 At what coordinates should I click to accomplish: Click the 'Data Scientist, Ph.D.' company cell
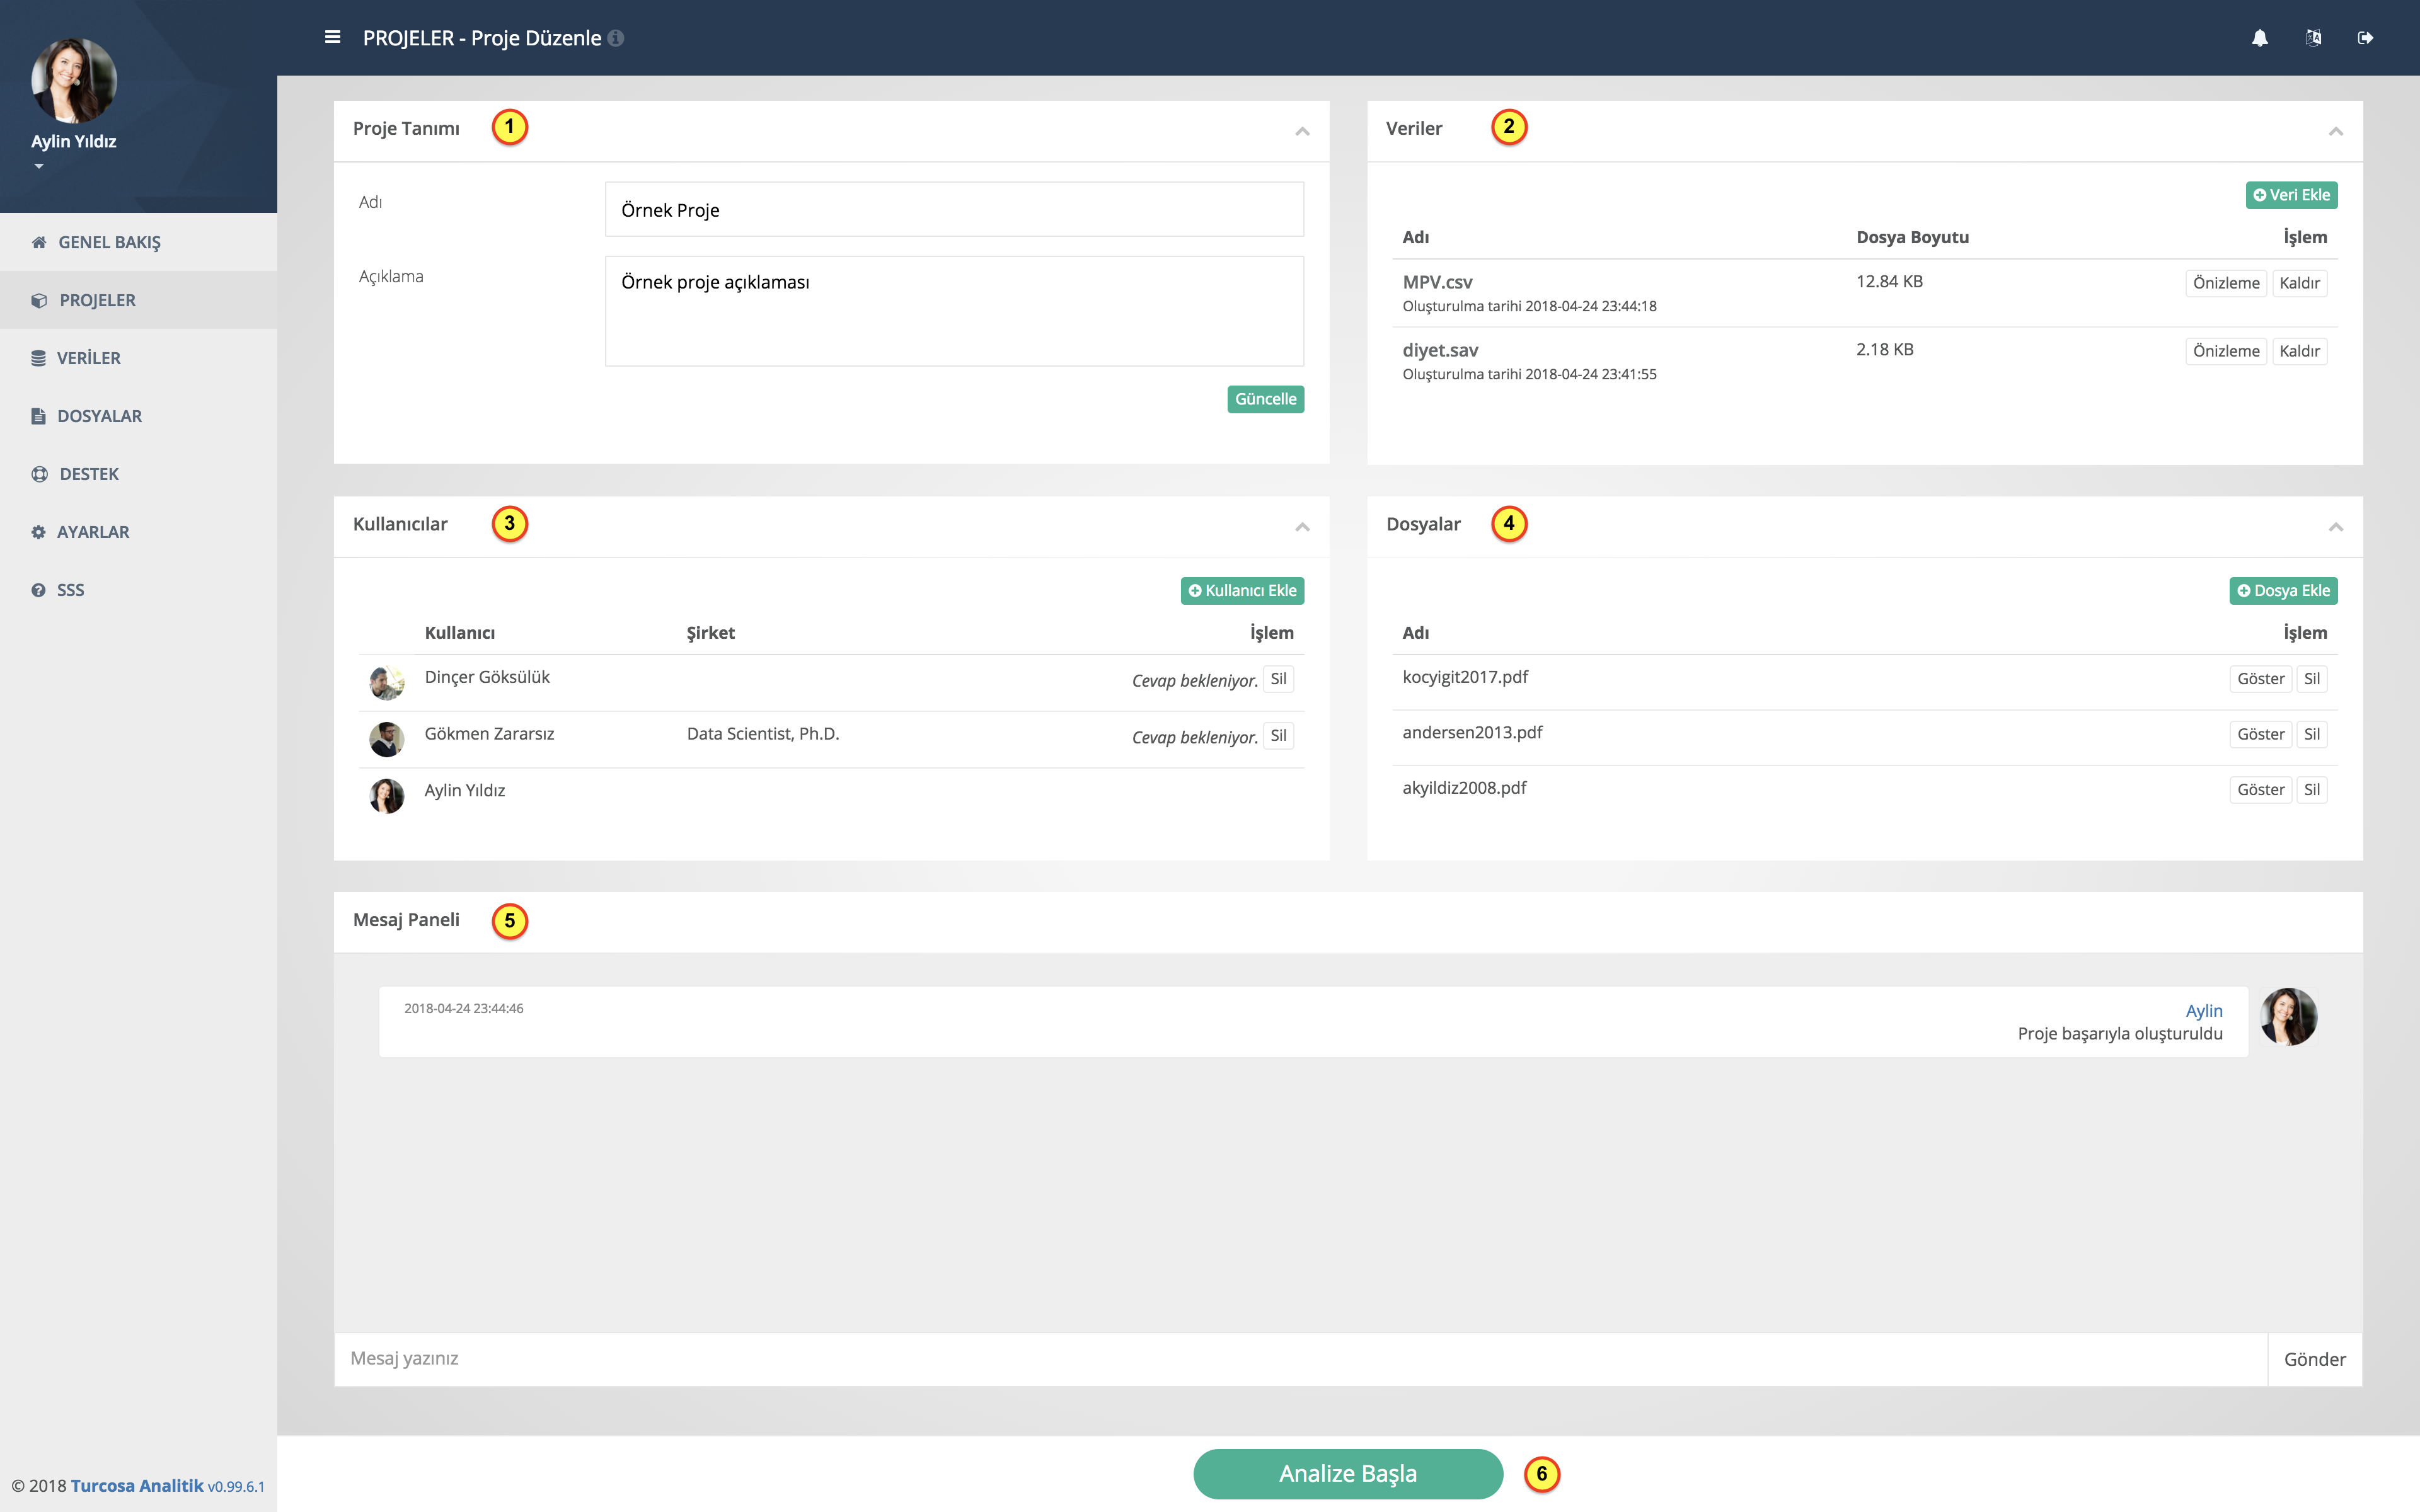(763, 734)
